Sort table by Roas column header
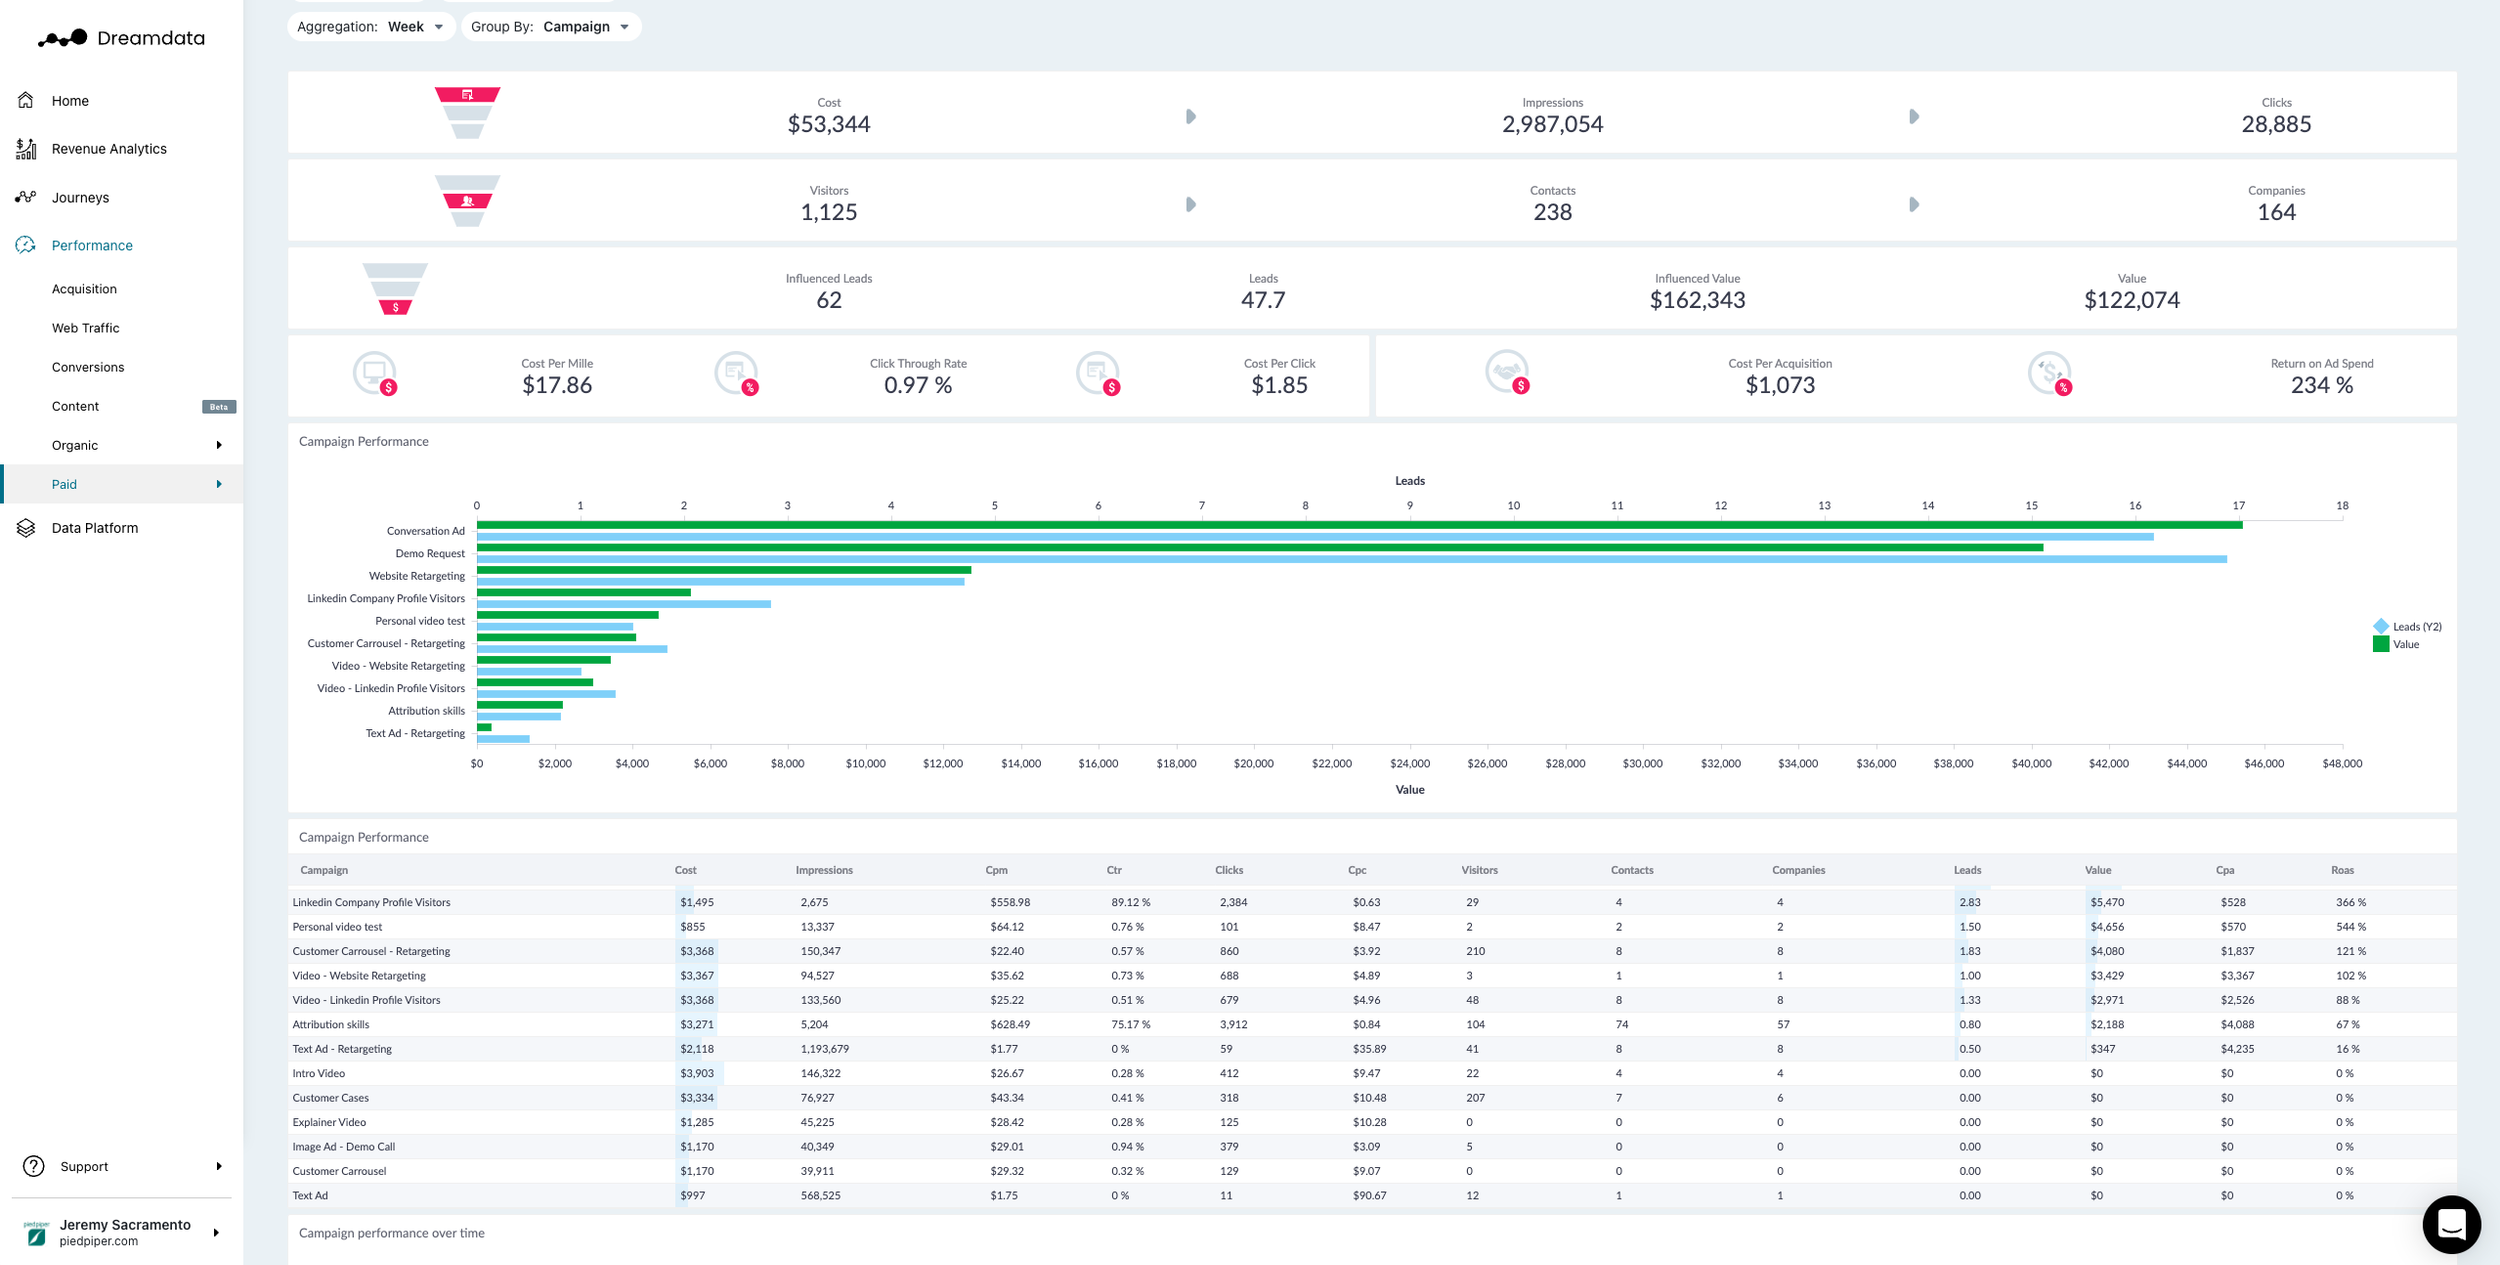 coord(2342,870)
